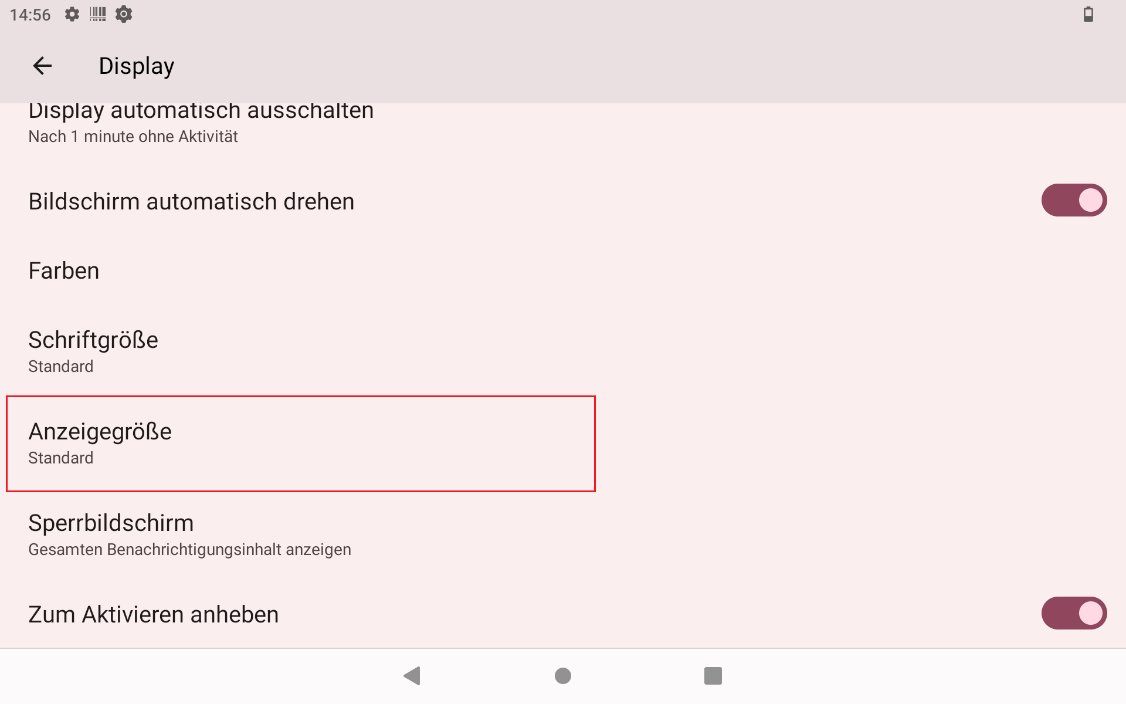Tap the Zum Aktivieren anheben label
1126x704 pixels.
(153, 614)
